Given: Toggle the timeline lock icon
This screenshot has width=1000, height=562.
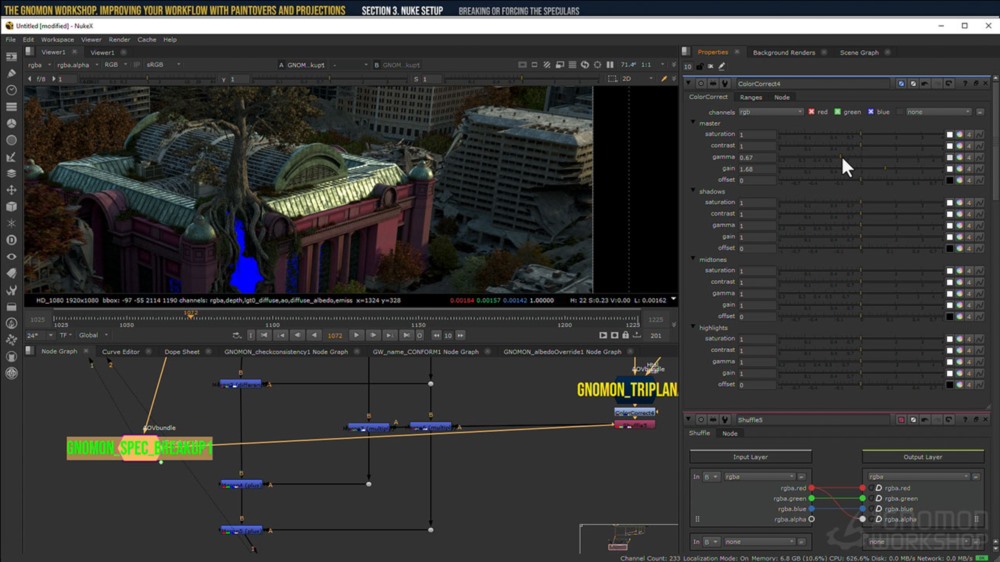Looking at the screenshot, I should (x=625, y=335).
